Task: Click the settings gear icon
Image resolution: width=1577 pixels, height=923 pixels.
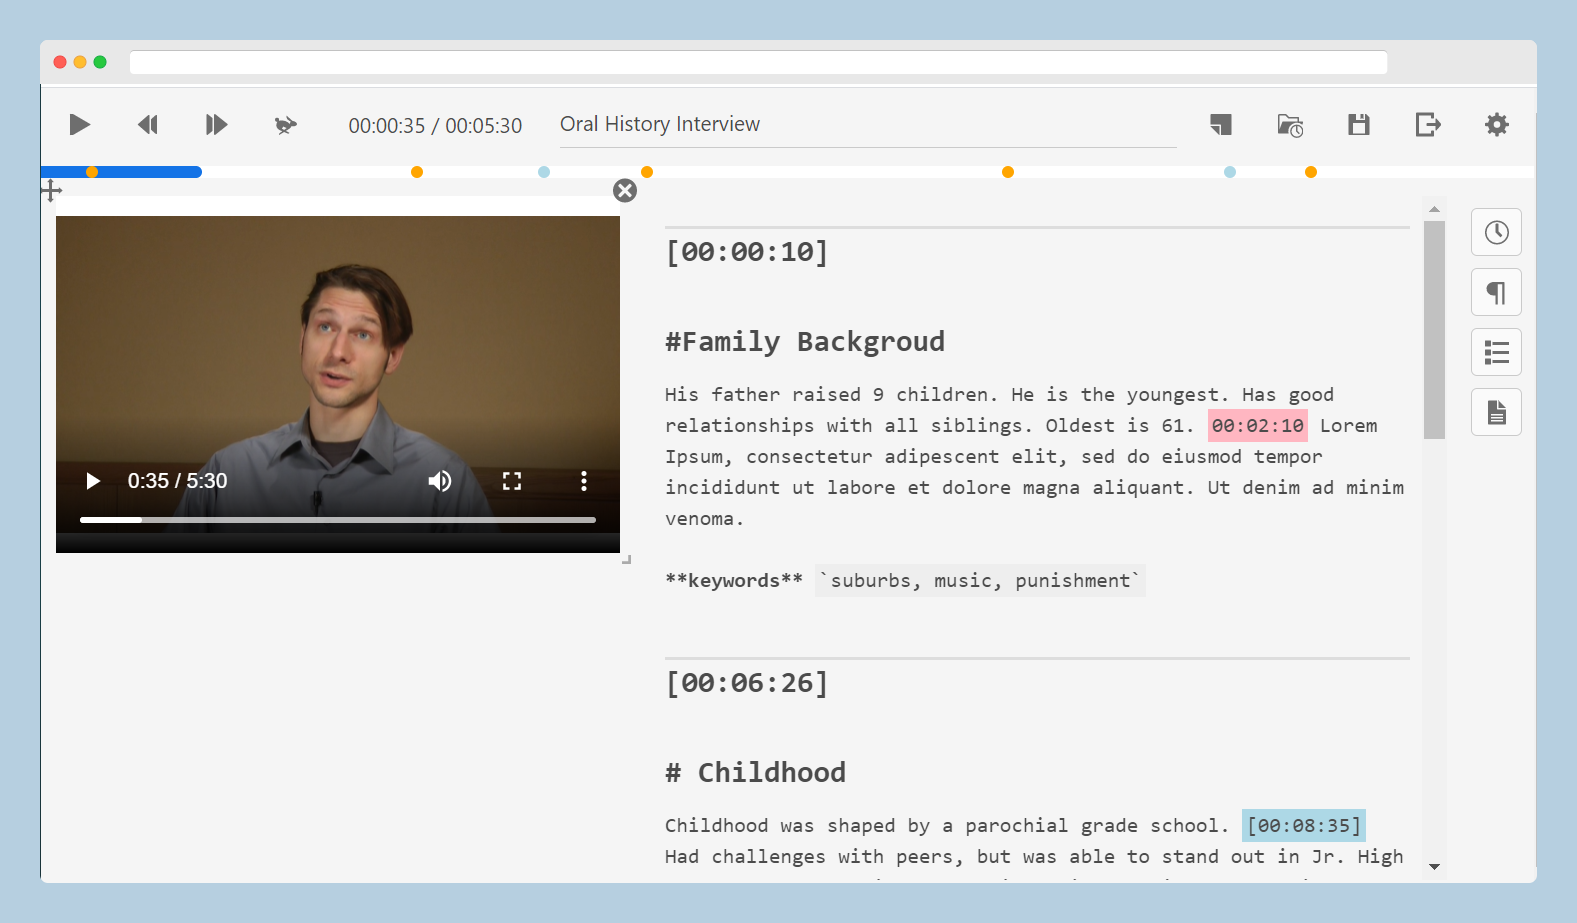Action: click(x=1496, y=125)
